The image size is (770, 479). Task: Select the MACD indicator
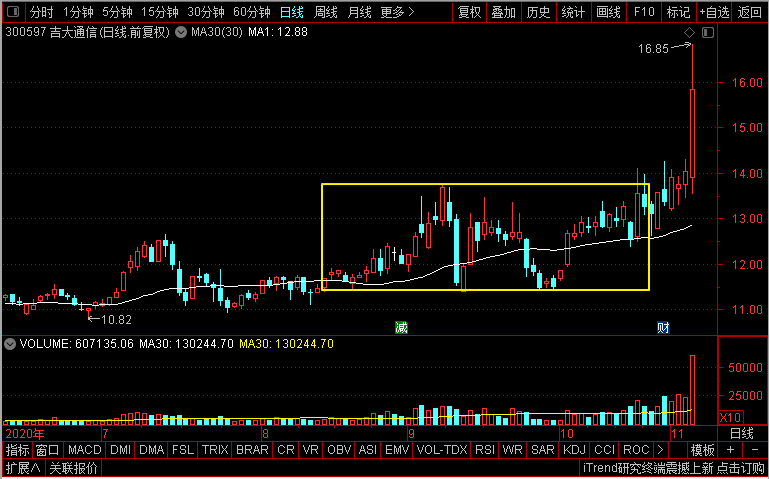click(85, 450)
